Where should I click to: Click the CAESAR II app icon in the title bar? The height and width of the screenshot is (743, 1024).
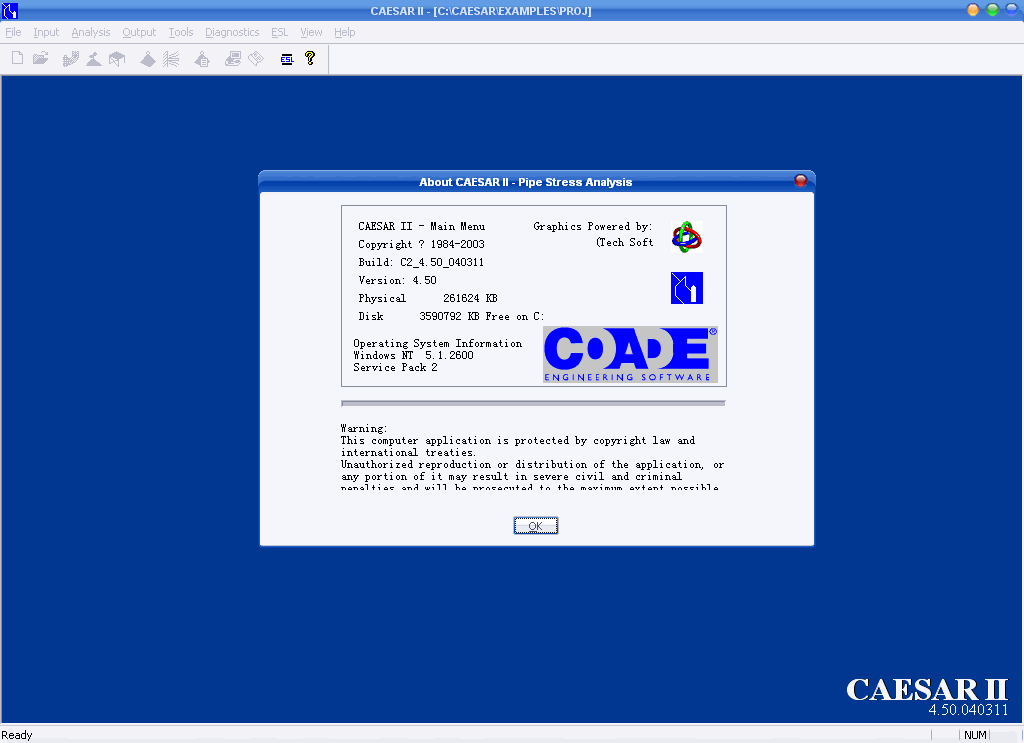coord(10,10)
